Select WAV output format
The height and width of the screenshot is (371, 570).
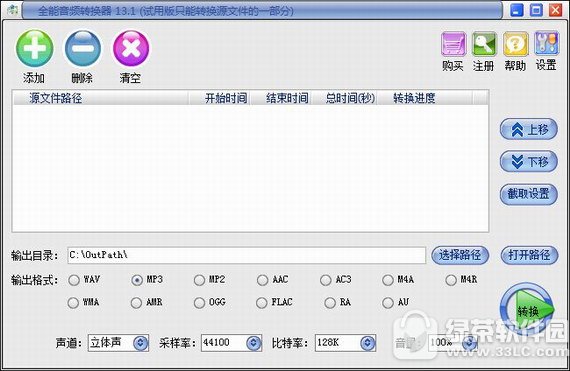point(74,280)
